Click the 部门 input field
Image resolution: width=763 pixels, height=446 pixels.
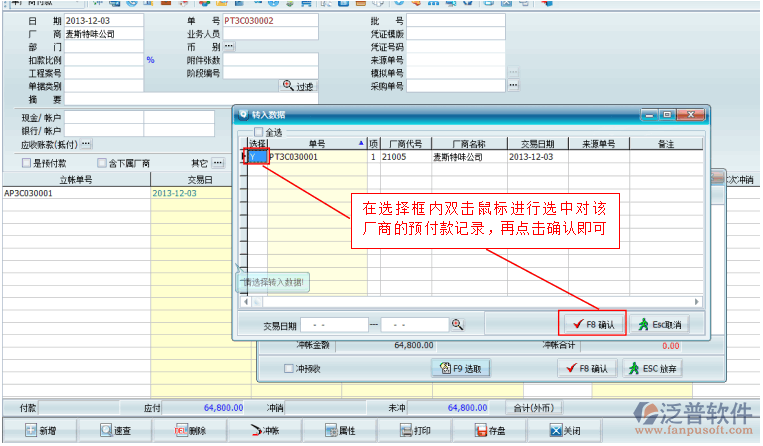click(104, 47)
